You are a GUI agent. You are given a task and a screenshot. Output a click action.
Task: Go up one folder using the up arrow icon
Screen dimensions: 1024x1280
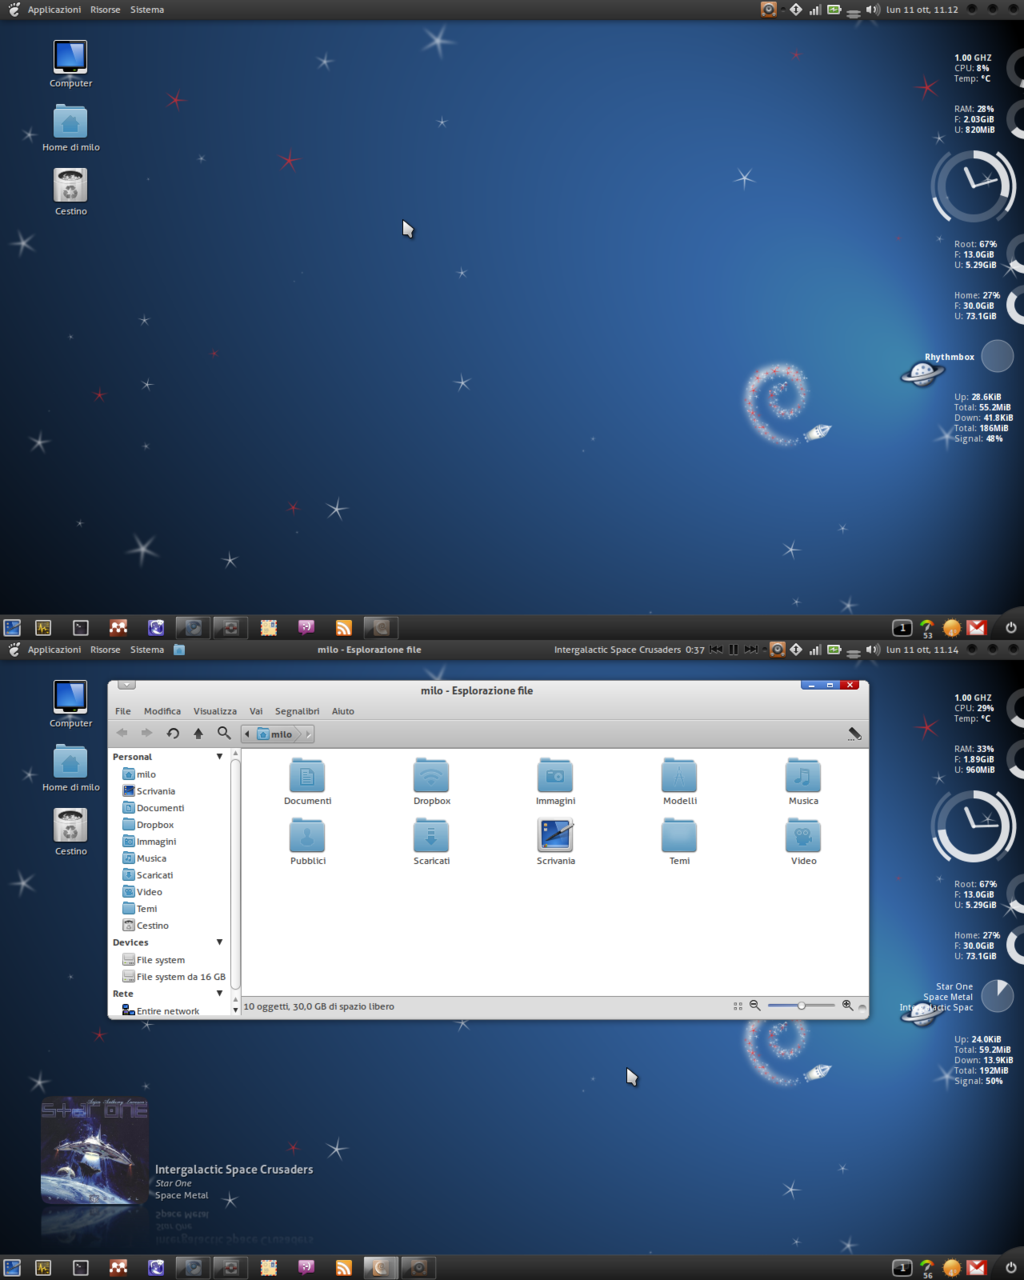pyautogui.click(x=197, y=733)
